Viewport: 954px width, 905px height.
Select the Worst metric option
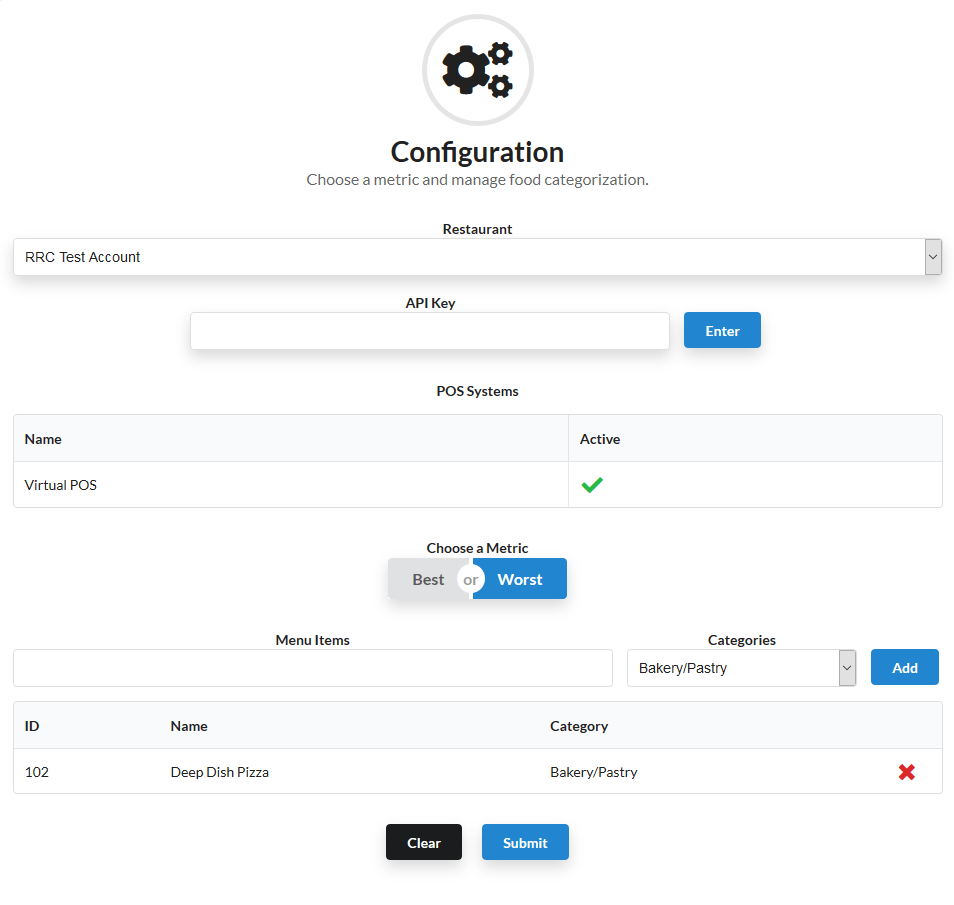point(520,579)
